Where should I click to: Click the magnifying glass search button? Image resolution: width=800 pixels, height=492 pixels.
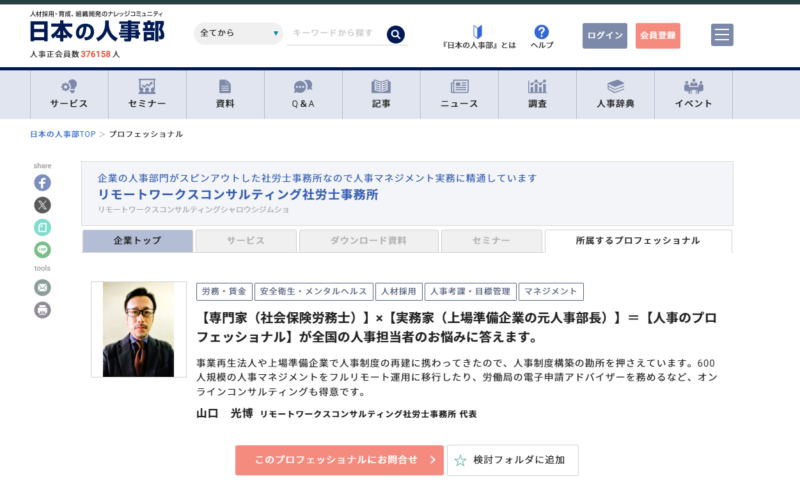tap(395, 34)
